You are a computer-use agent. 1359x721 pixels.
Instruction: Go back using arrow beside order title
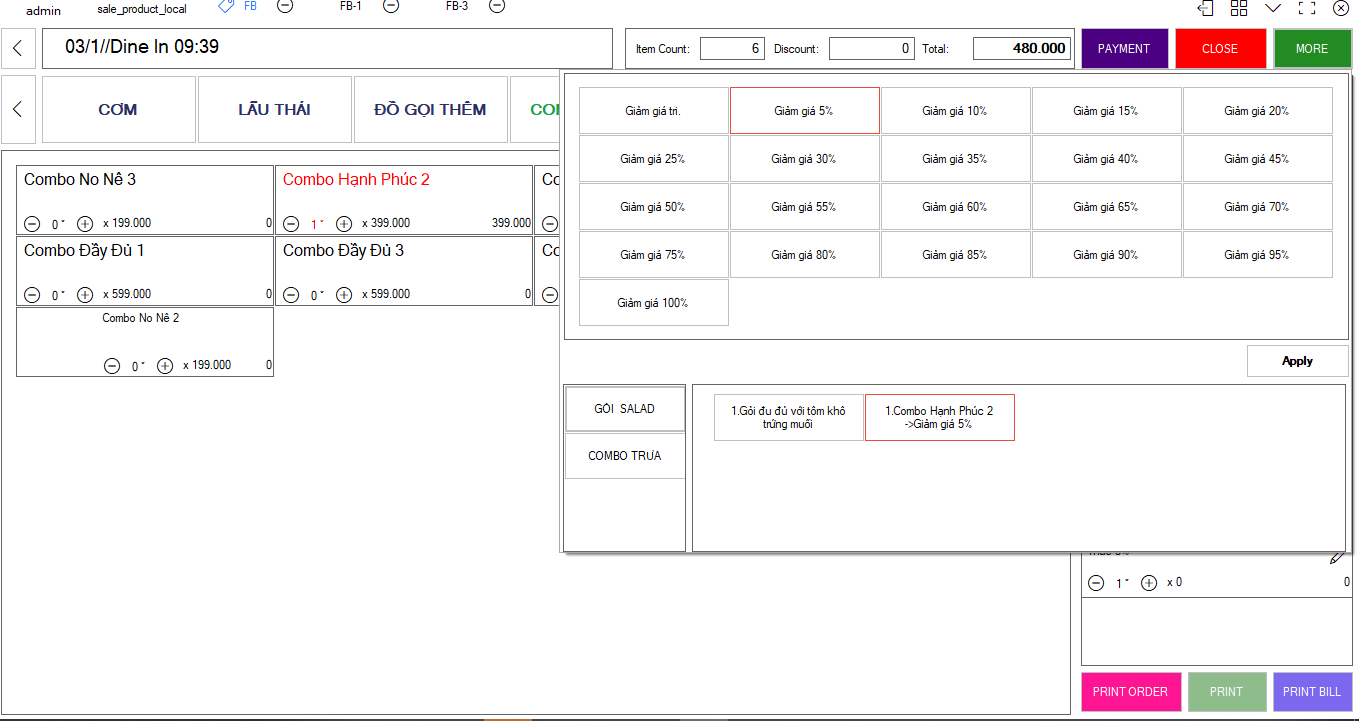point(18,48)
